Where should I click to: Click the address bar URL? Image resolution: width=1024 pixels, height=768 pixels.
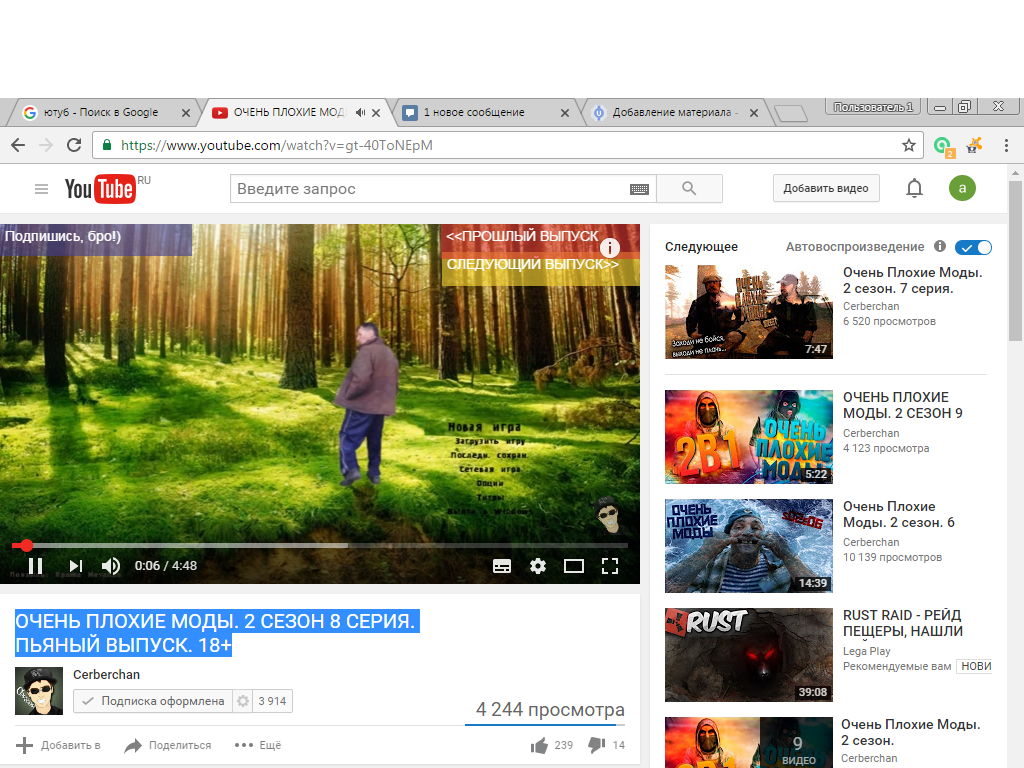(277, 145)
